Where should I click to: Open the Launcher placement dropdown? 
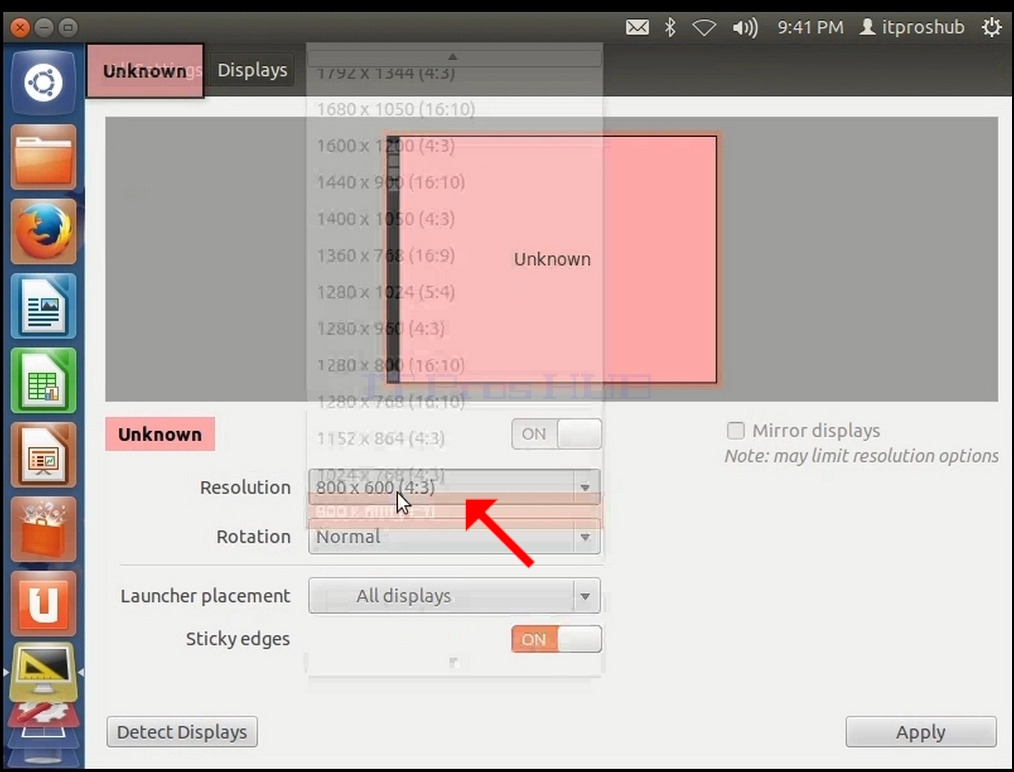[455, 595]
